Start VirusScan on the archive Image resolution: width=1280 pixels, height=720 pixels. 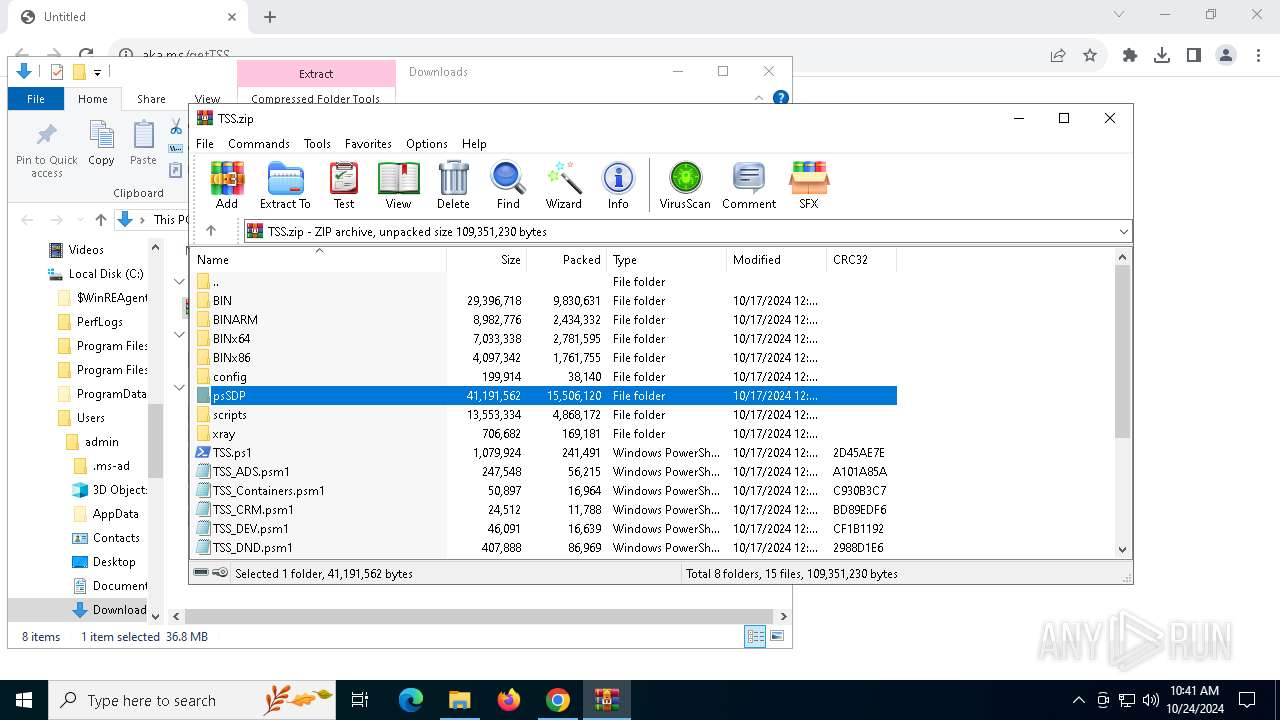[685, 186]
